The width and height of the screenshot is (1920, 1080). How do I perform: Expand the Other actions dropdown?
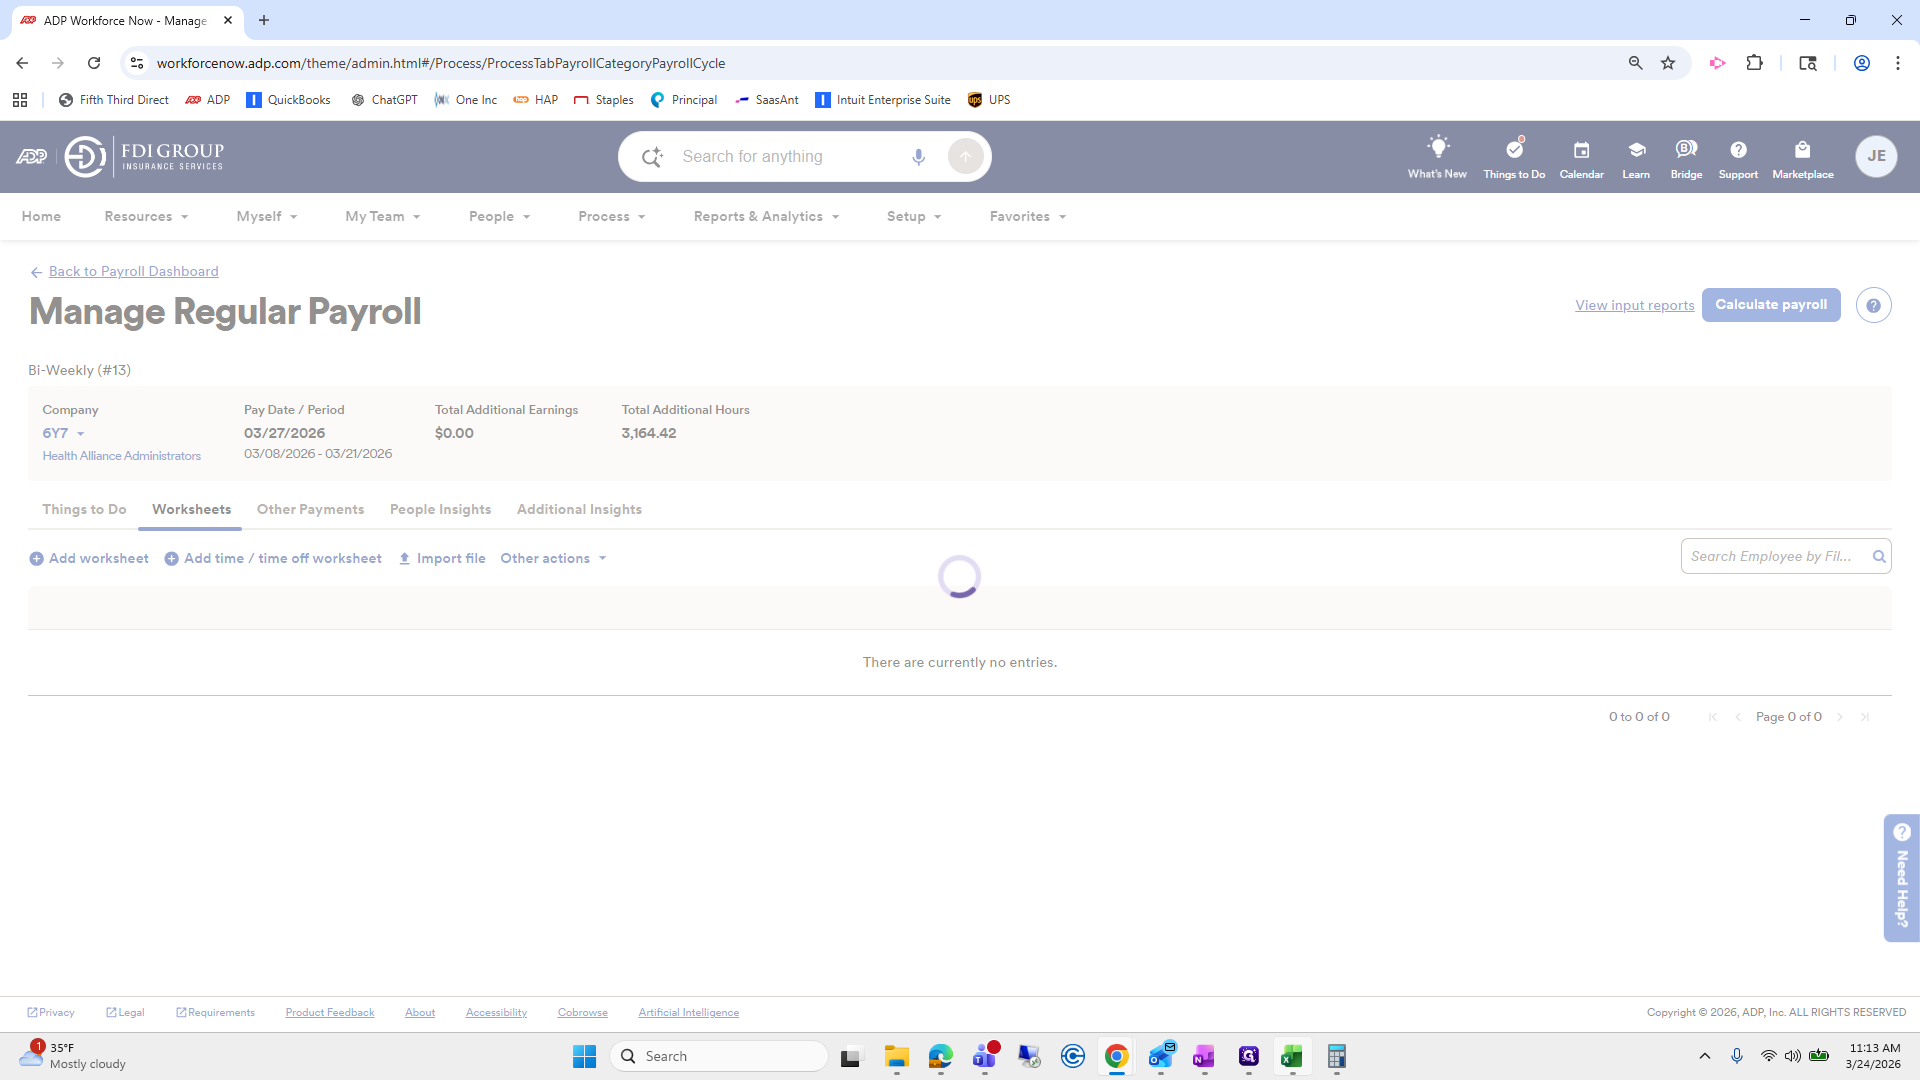(553, 559)
